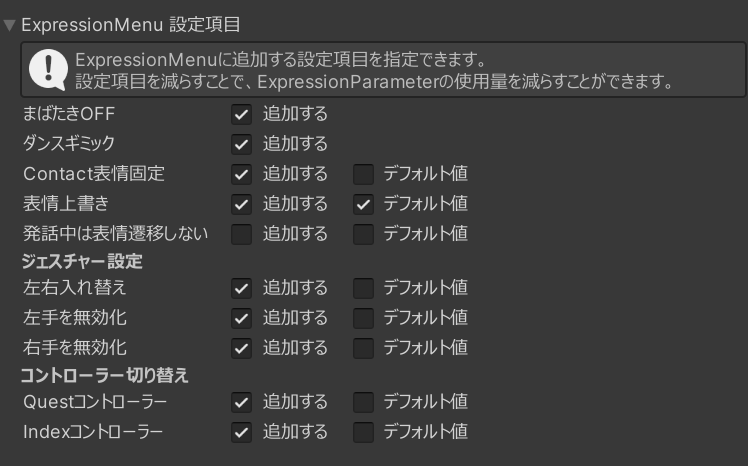The height and width of the screenshot is (466, 748).
Task: Enable デフォルト値 for 左右入れ替え
Action: [x=364, y=288]
